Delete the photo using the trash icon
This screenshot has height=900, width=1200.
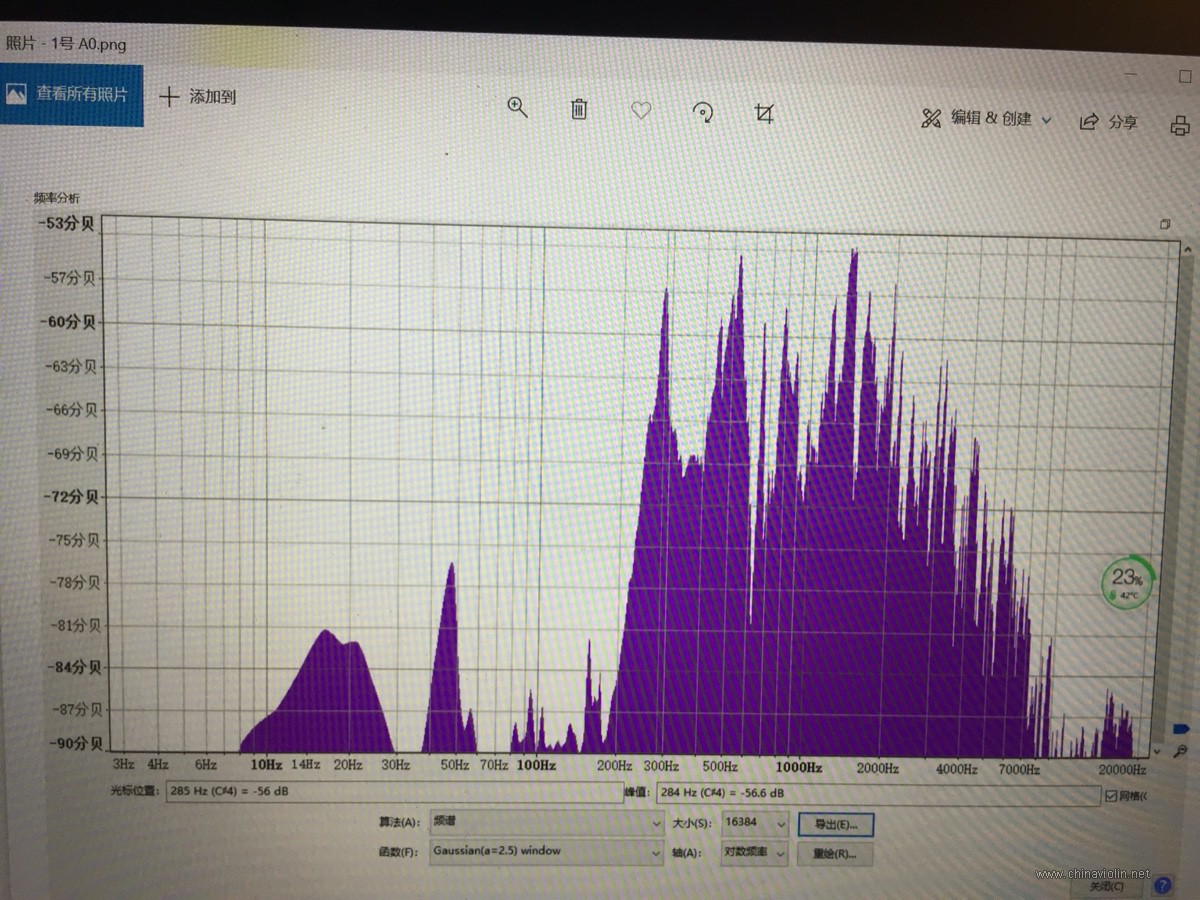[x=579, y=109]
